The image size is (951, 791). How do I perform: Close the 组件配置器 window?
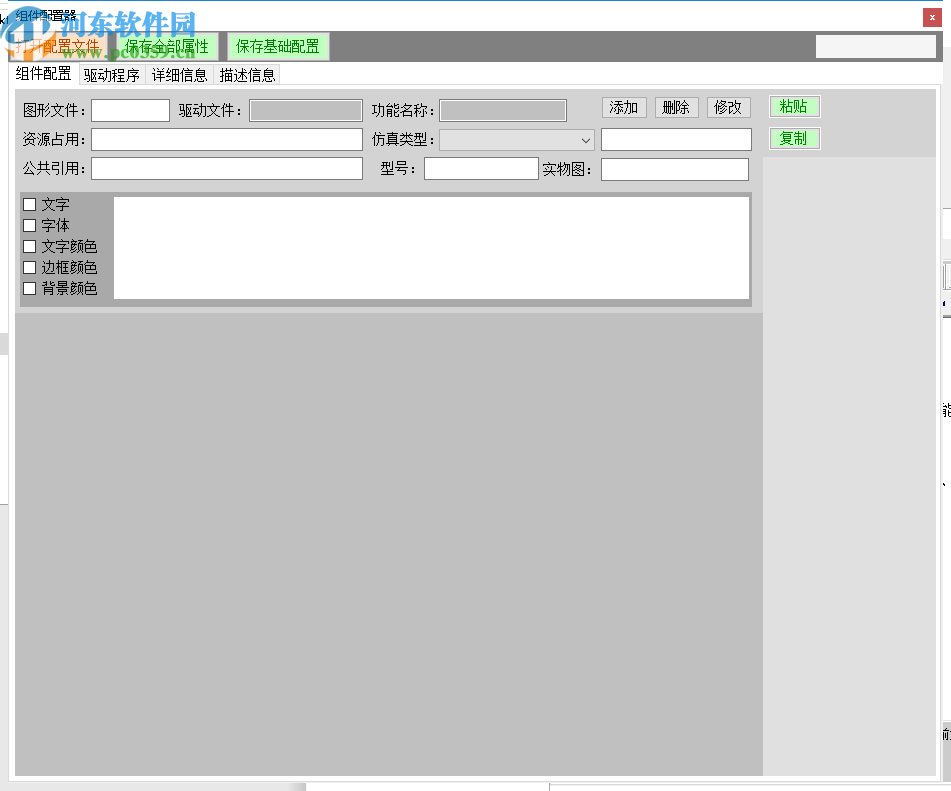click(932, 18)
